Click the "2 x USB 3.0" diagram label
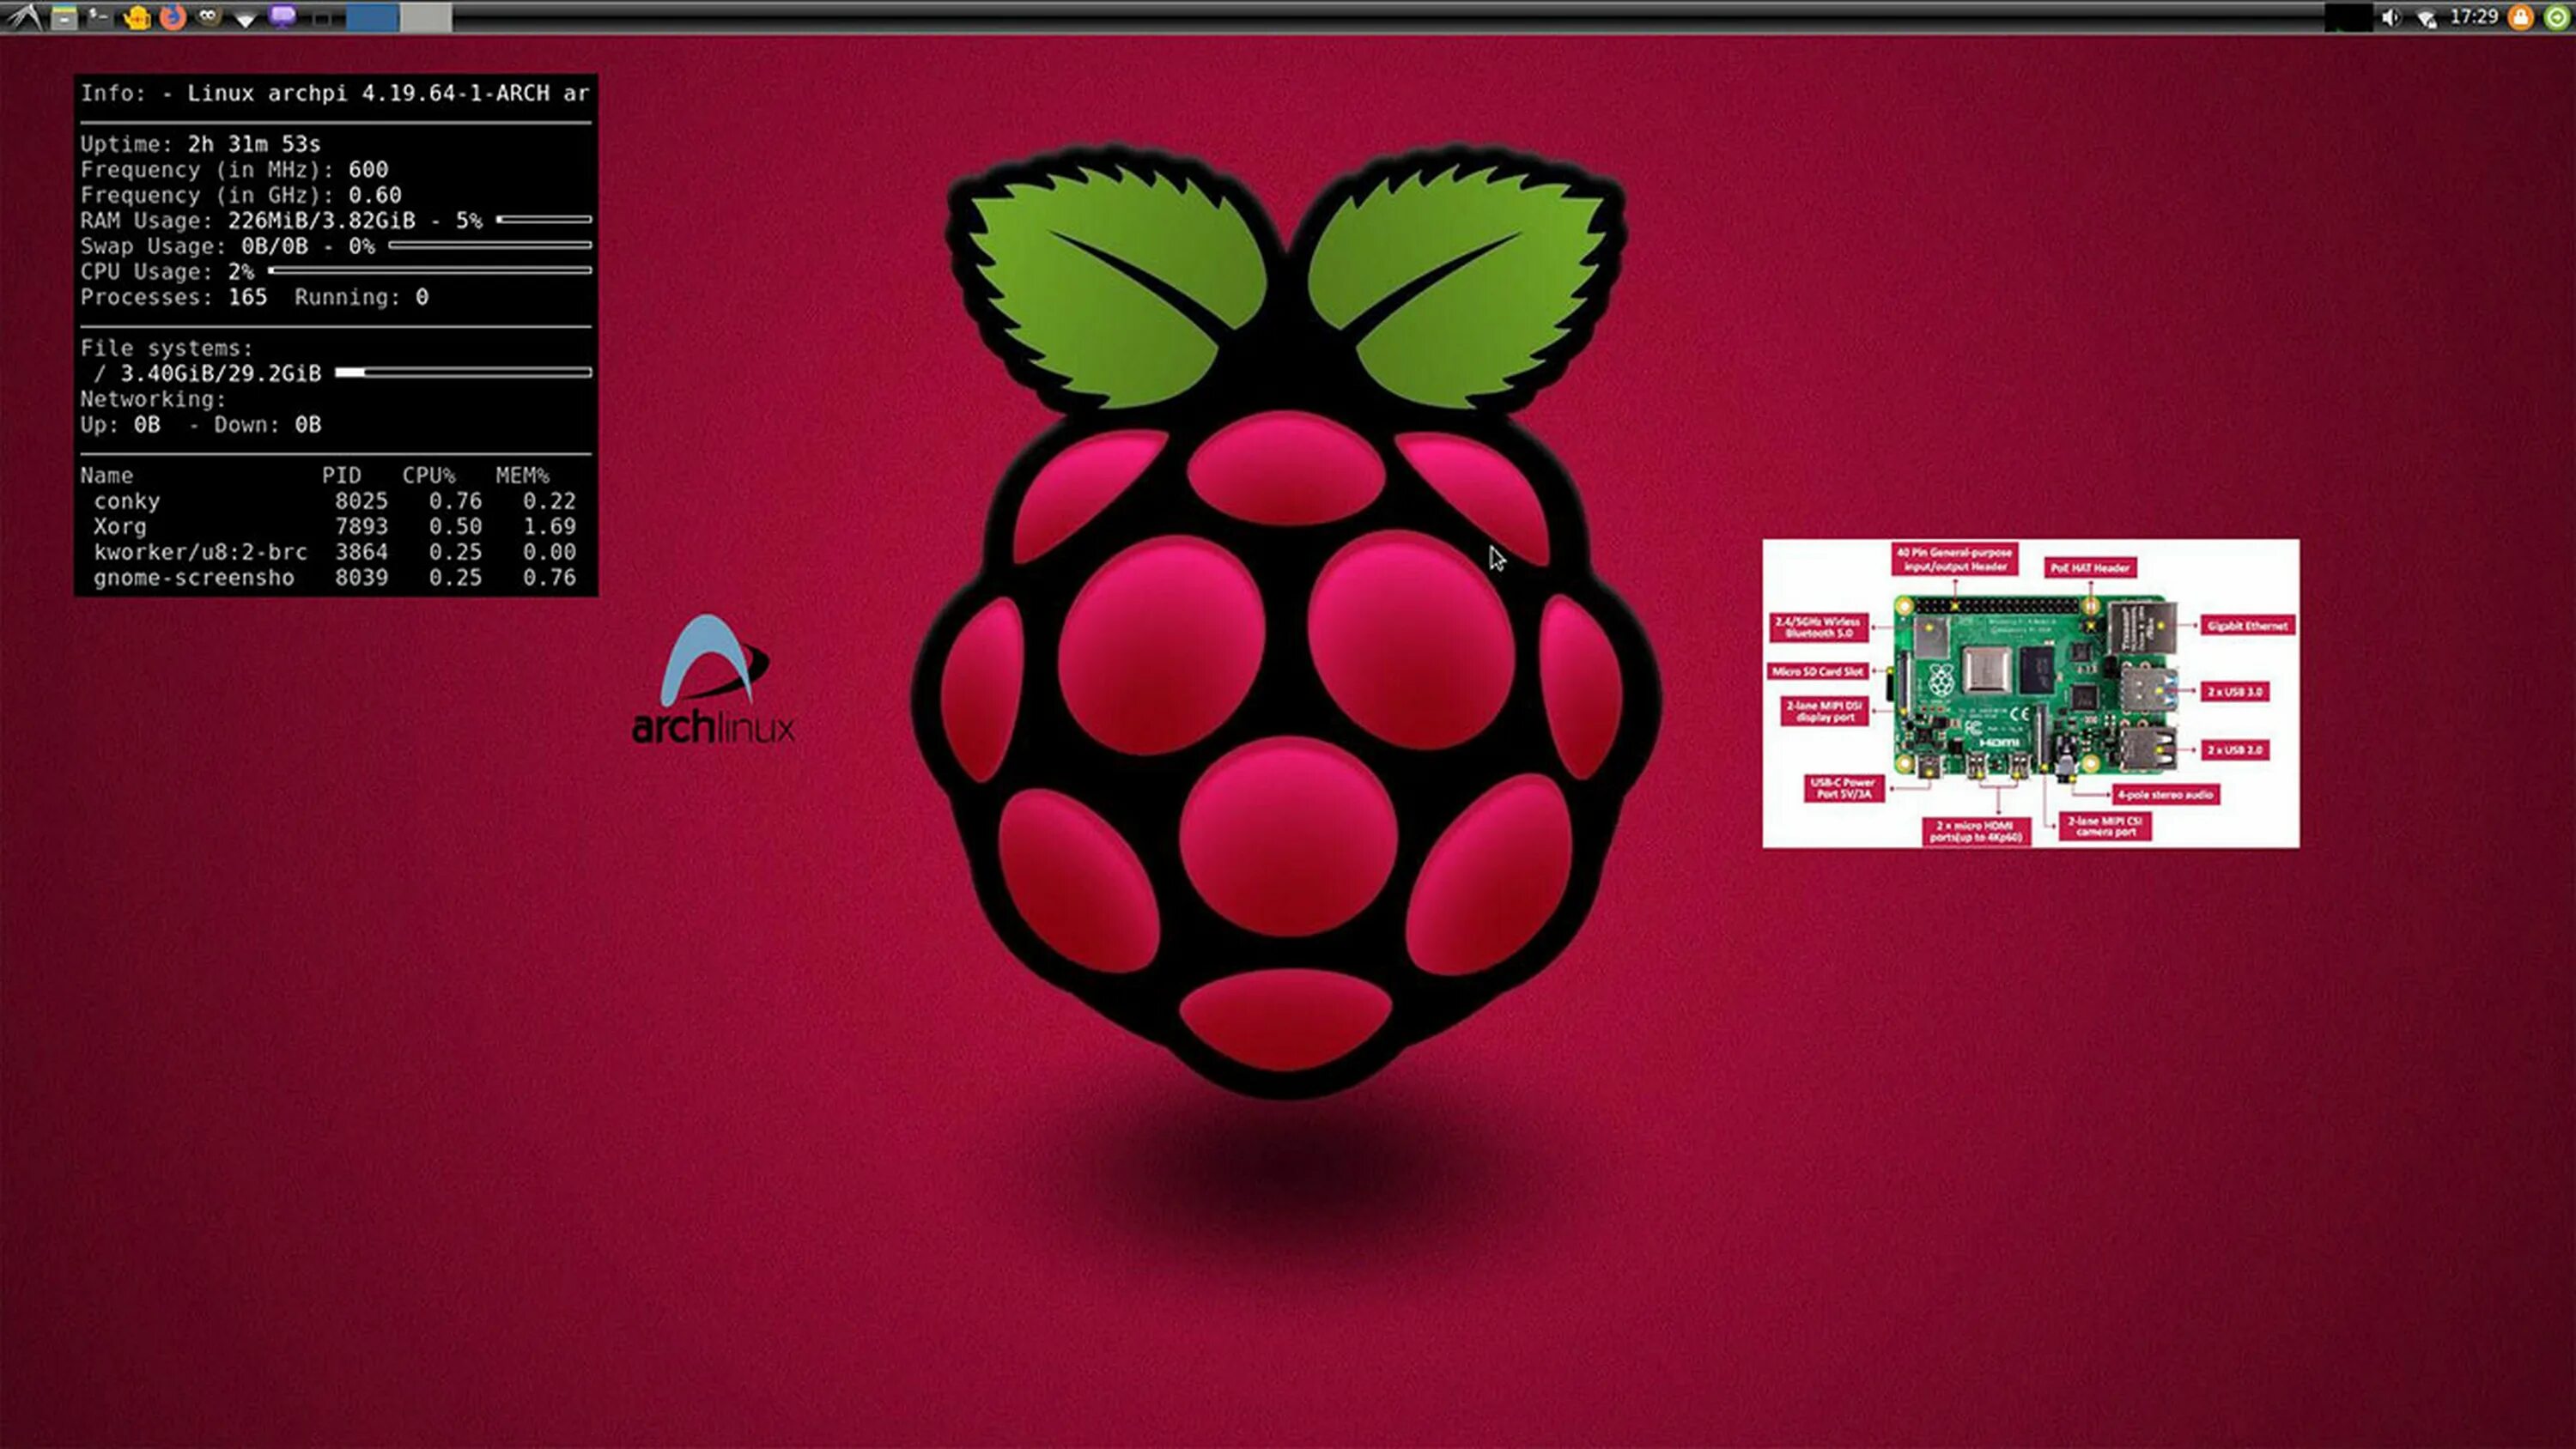The image size is (2576, 1449). click(2235, 691)
